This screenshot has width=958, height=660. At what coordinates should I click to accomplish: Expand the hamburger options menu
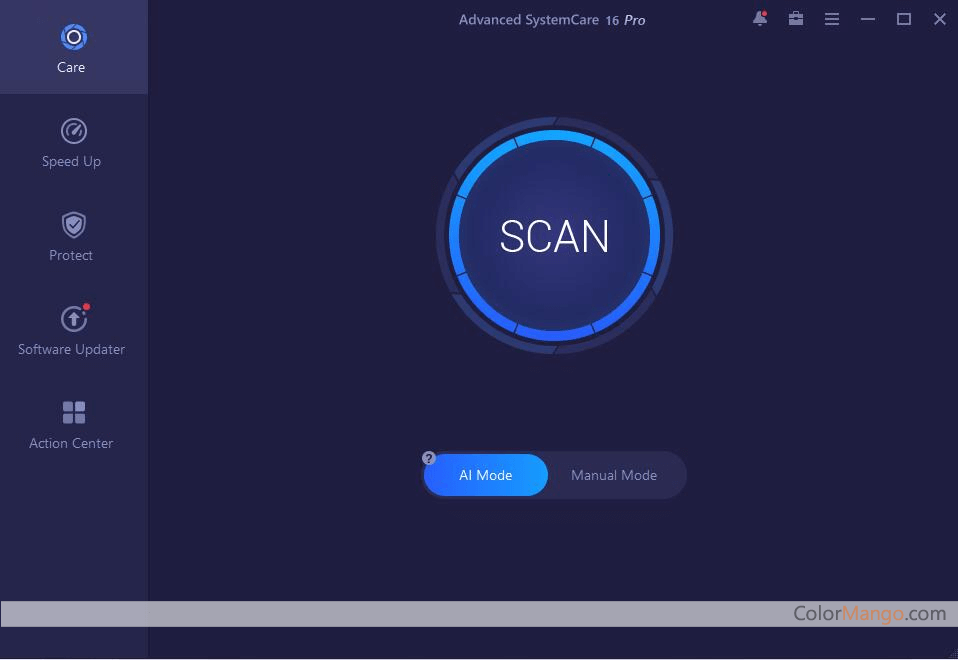(x=831, y=19)
